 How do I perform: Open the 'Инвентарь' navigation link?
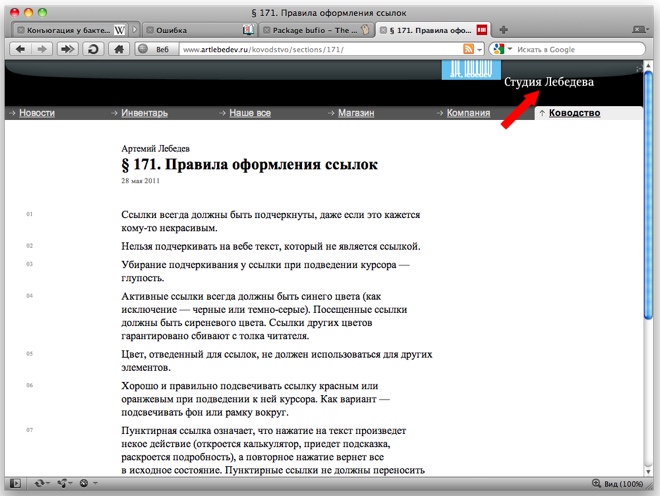point(144,113)
